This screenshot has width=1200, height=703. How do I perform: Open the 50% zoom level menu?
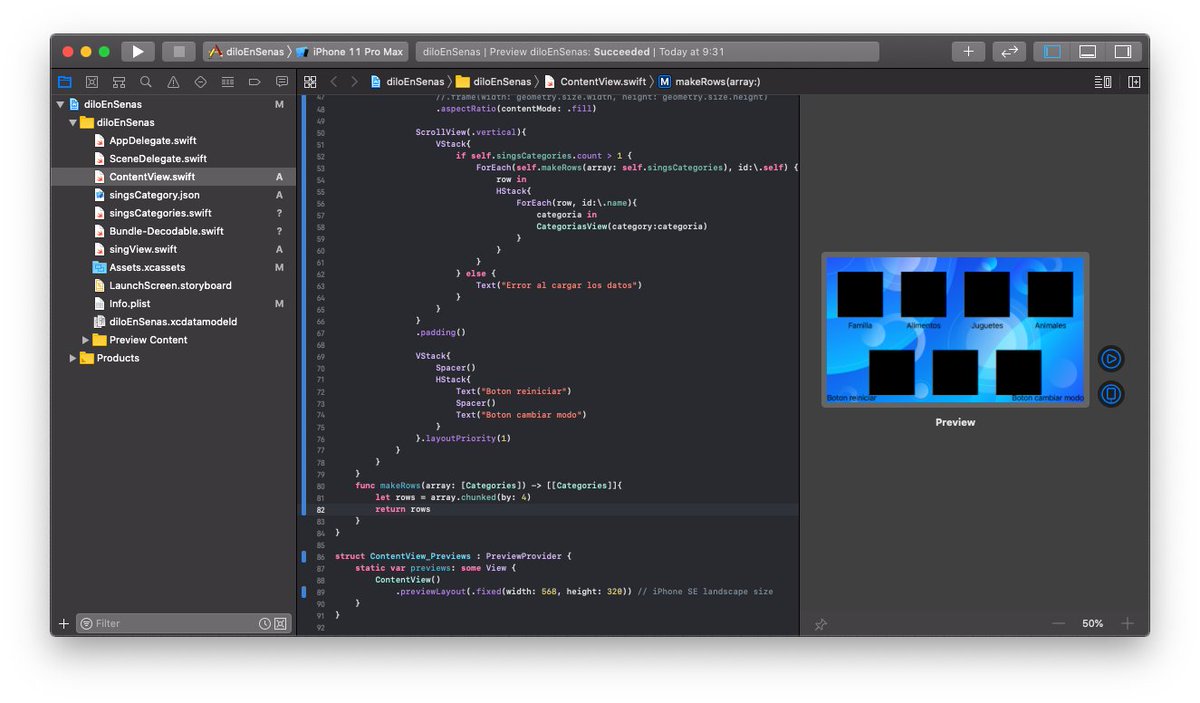pyautogui.click(x=1093, y=623)
